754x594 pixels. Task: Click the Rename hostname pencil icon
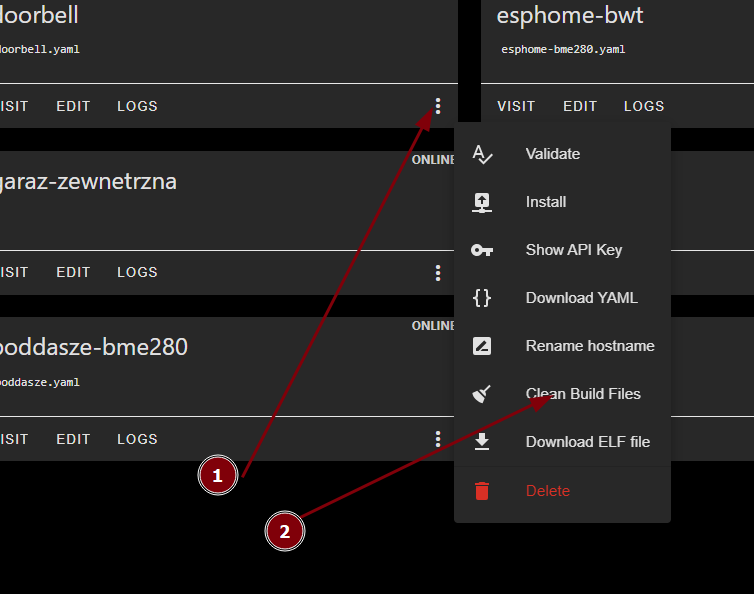pyautogui.click(x=482, y=346)
